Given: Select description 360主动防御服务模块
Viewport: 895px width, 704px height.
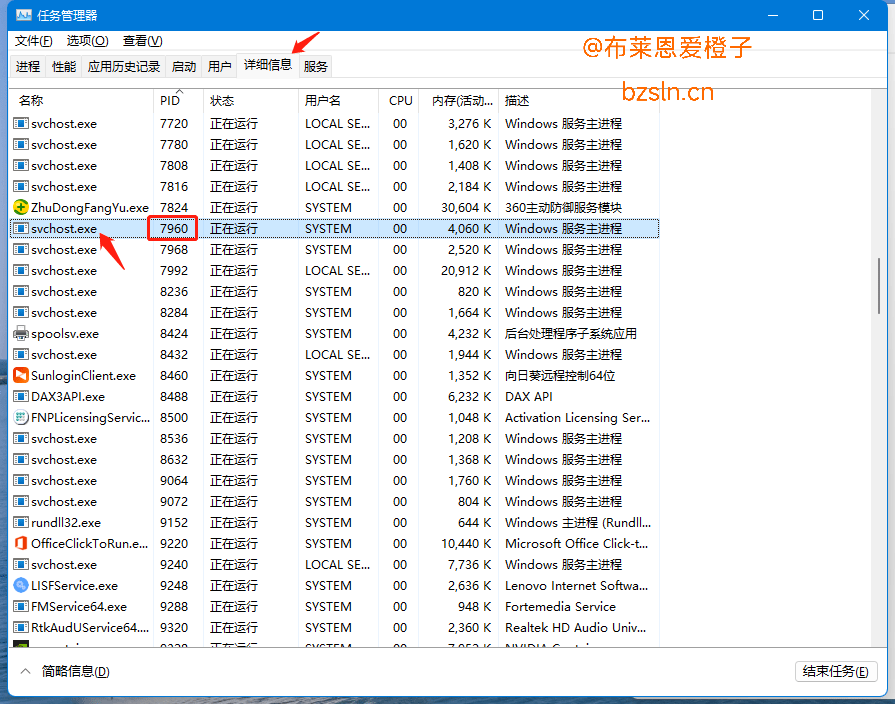Looking at the screenshot, I should [563, 207].
